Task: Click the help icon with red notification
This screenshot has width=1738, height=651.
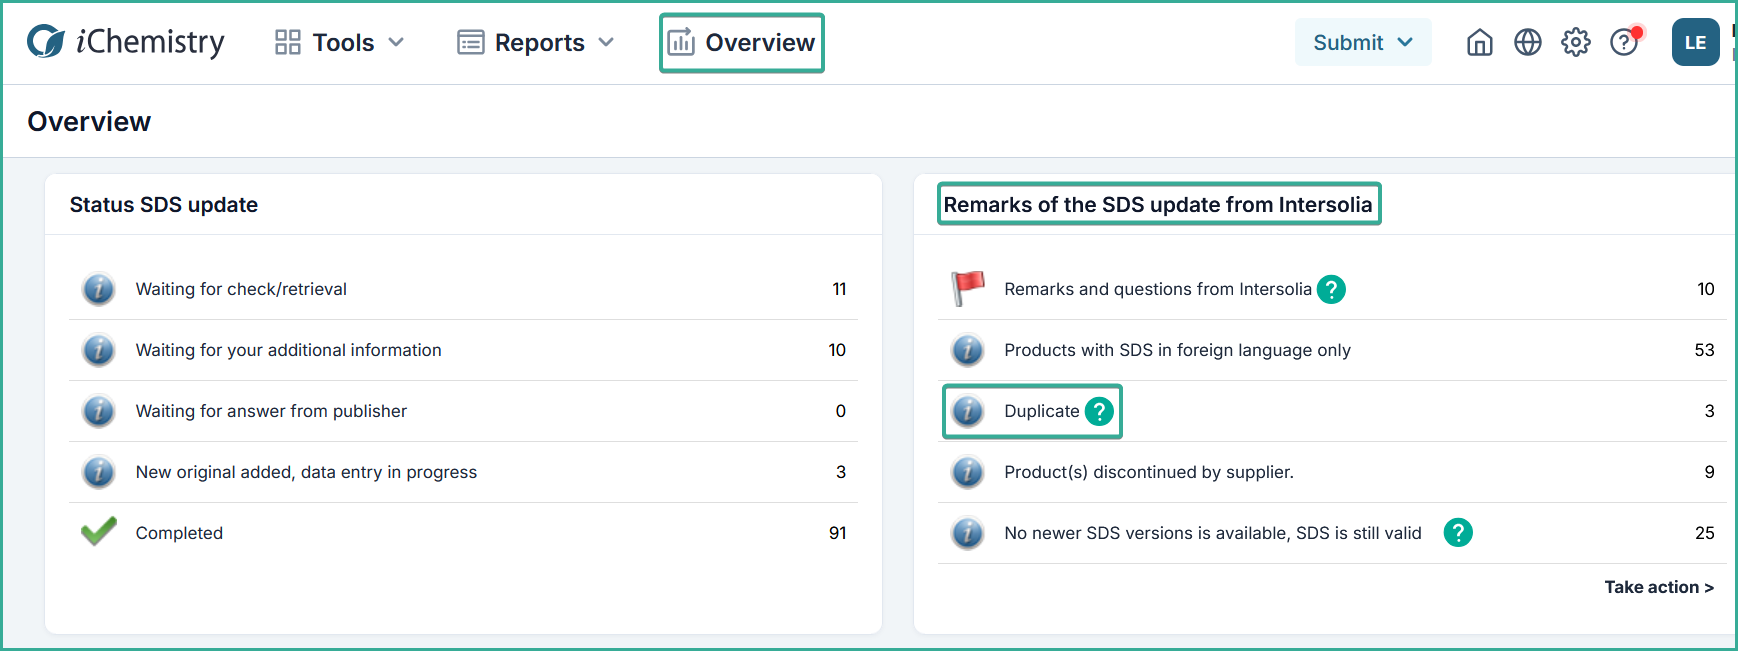Action: 1623,42
